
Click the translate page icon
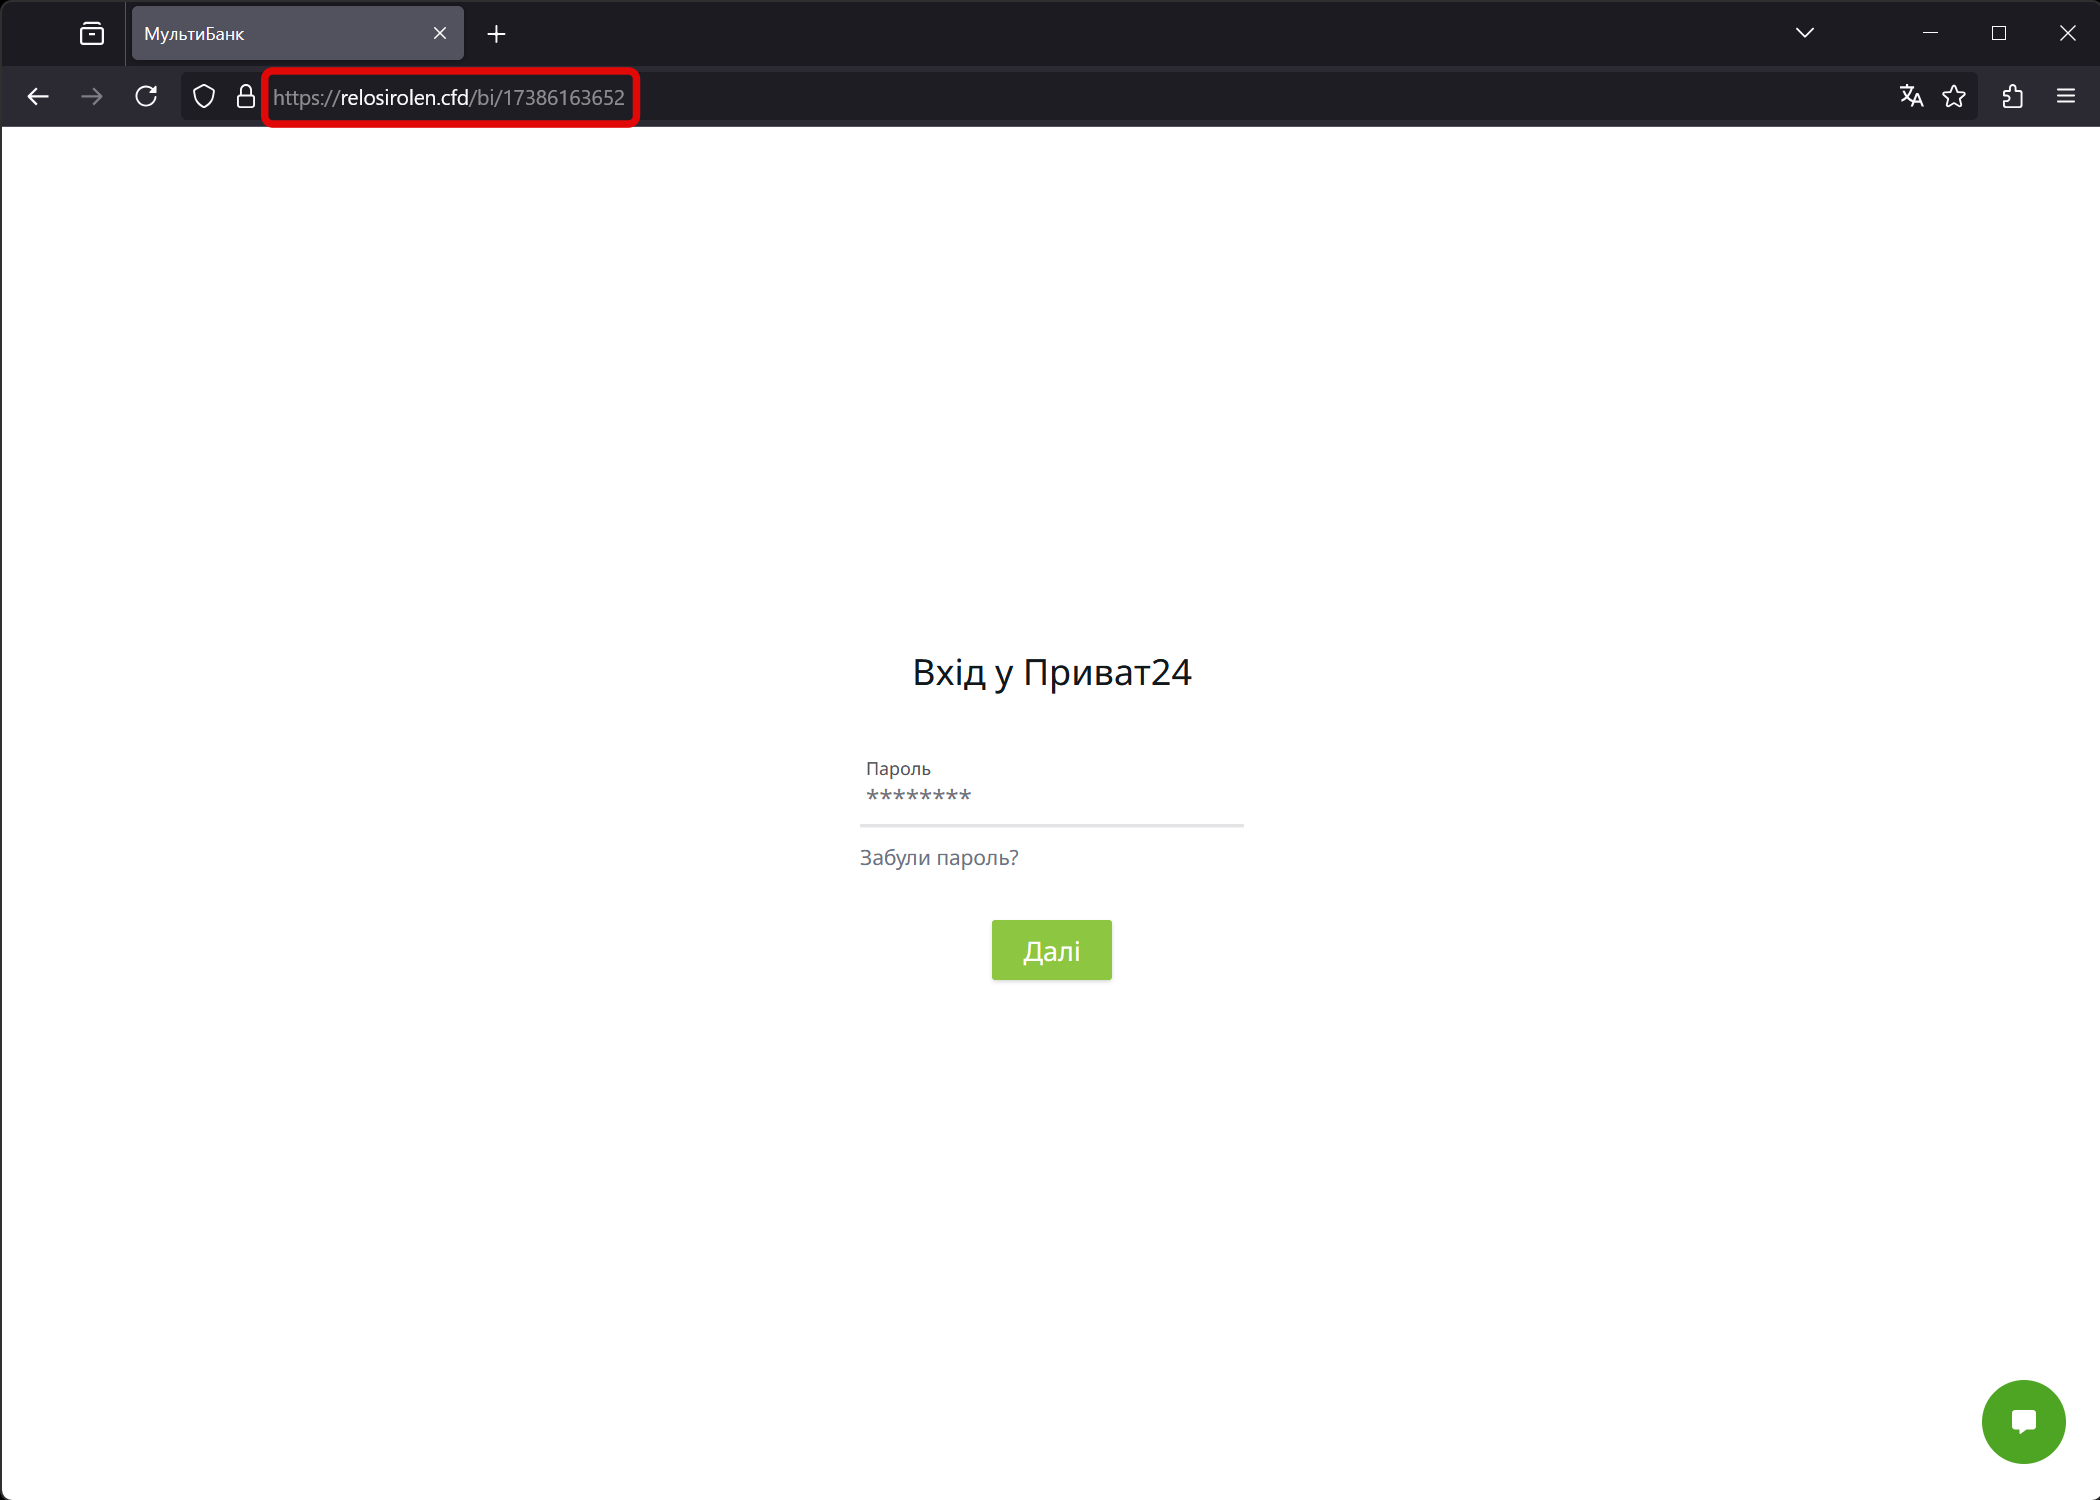pyautogui.click(x=1911, y=96)
